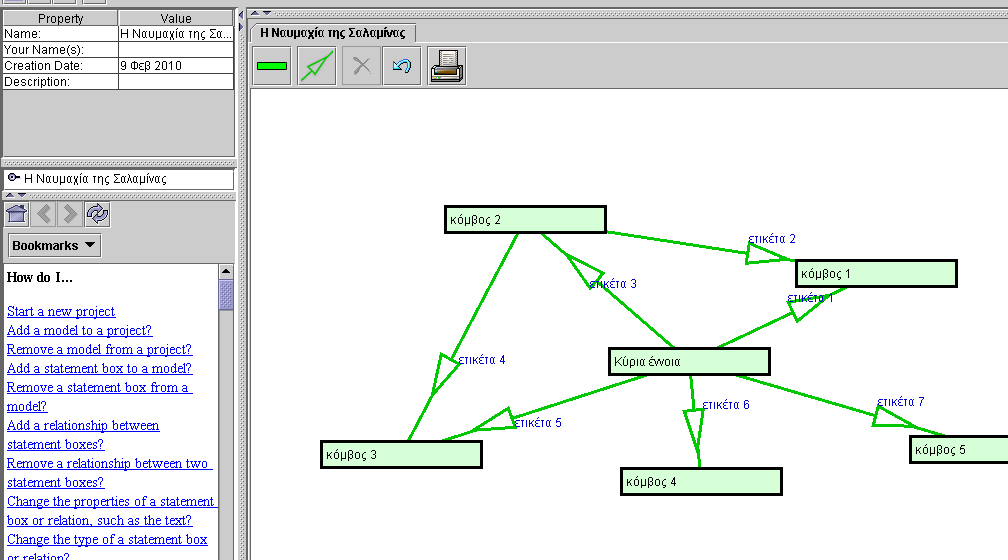Viewport: 1008px width, 560px height.
Task: Select the green statement box tool
Action: (272, 66)
